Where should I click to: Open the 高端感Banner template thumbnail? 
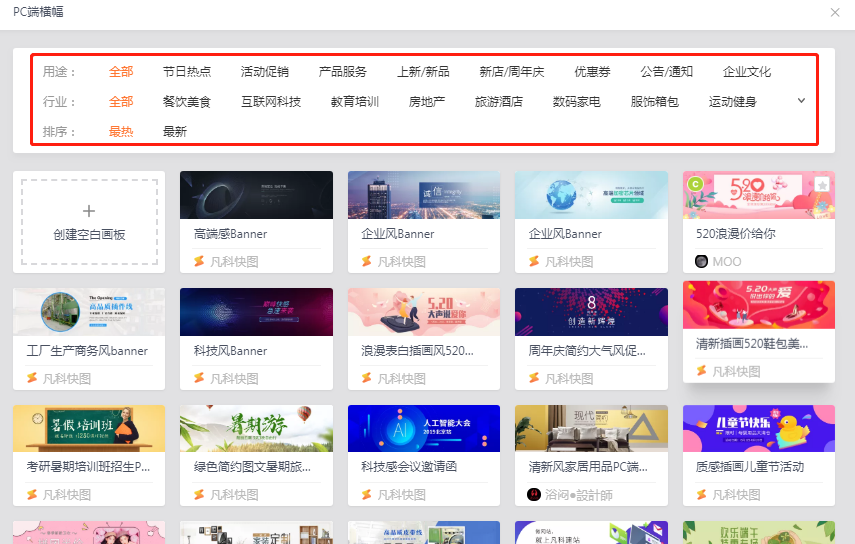tap(256, 195)
